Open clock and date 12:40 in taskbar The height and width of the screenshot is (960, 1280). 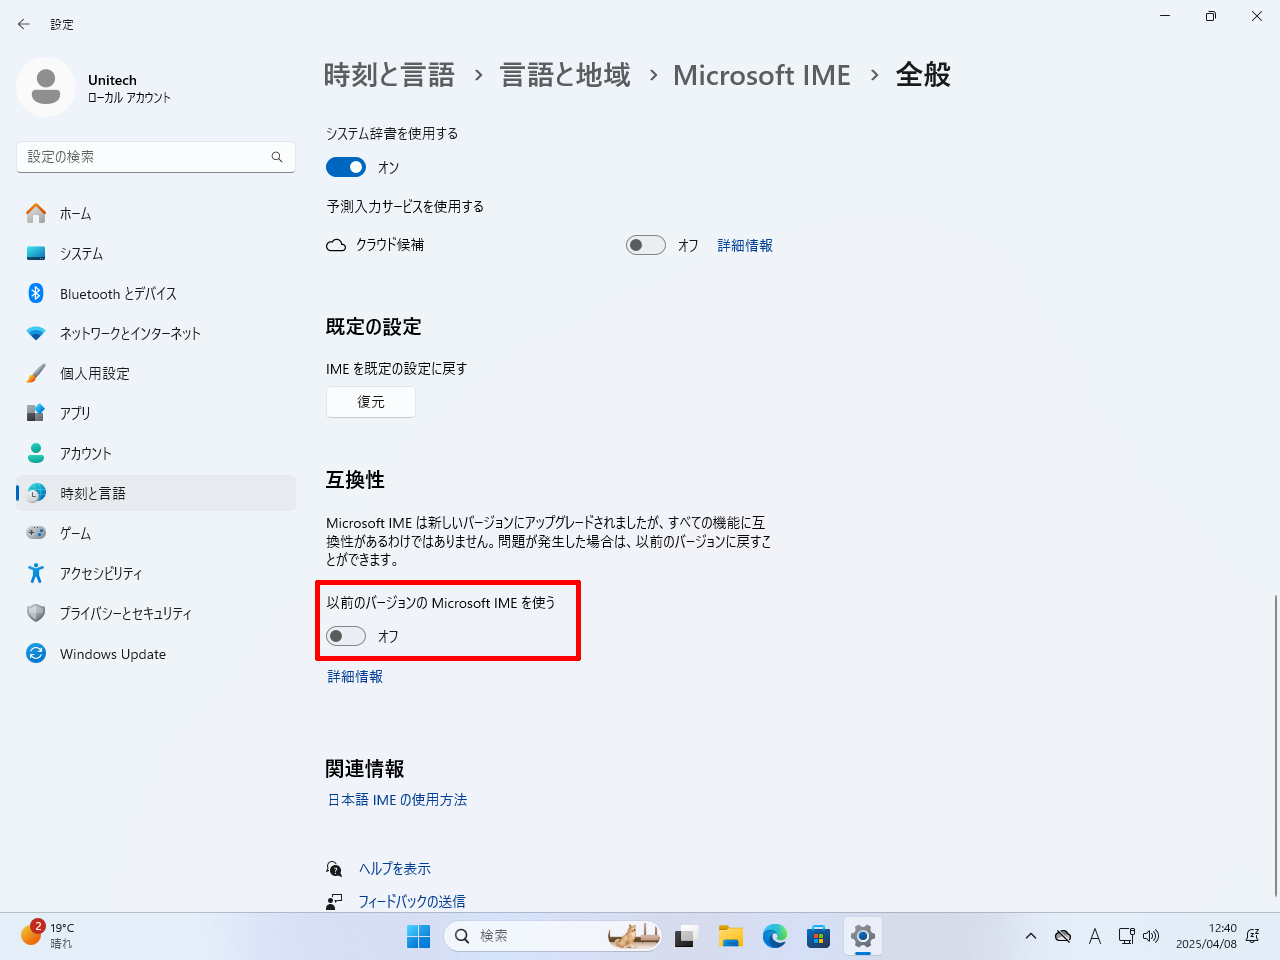[1206, 936]
